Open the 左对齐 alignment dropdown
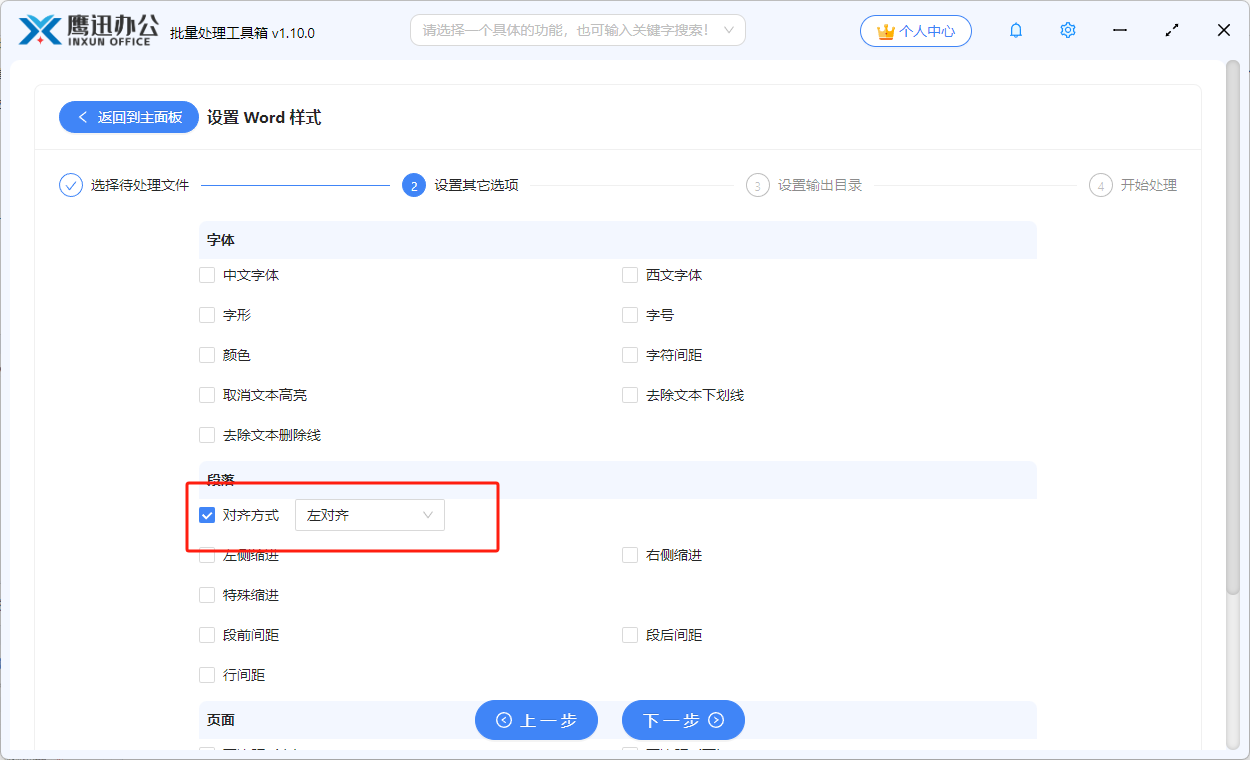The image size is (1250, 760). click(370, 515)
